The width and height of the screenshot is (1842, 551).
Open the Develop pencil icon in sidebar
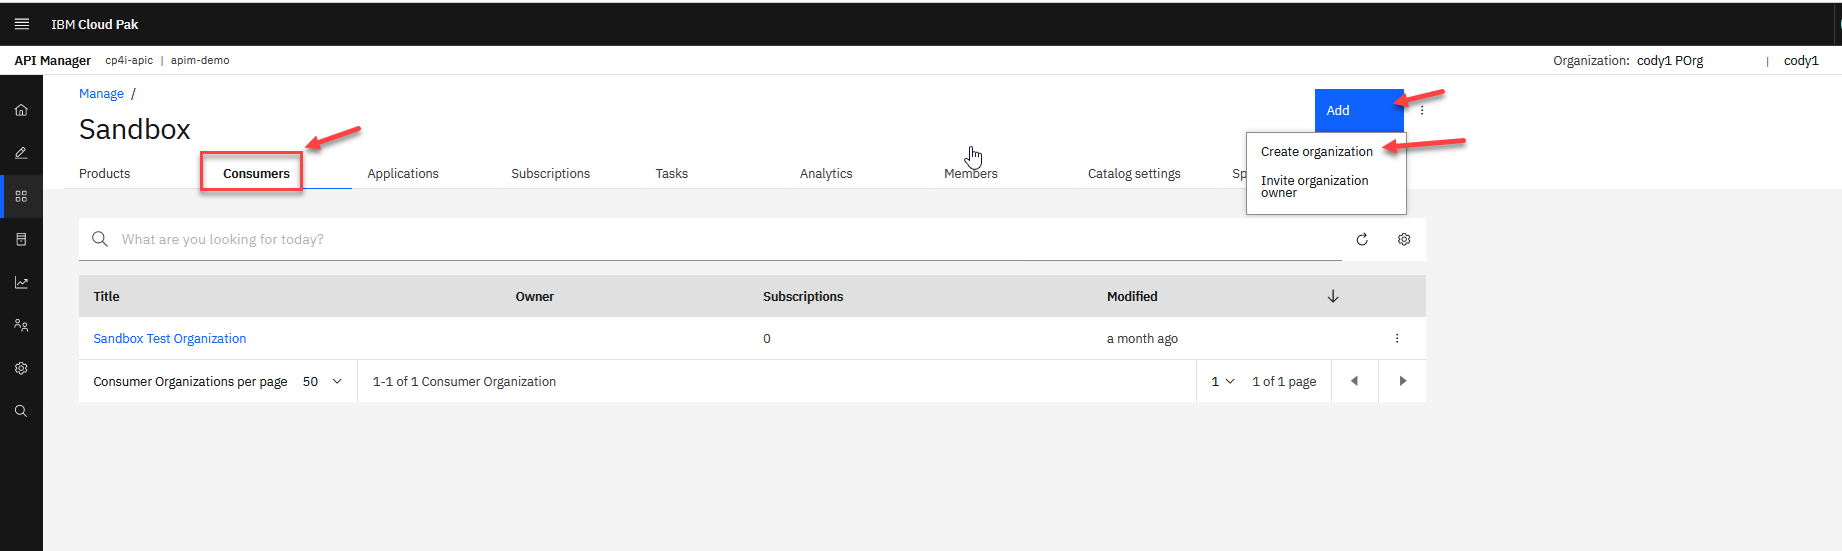(21, 153)
